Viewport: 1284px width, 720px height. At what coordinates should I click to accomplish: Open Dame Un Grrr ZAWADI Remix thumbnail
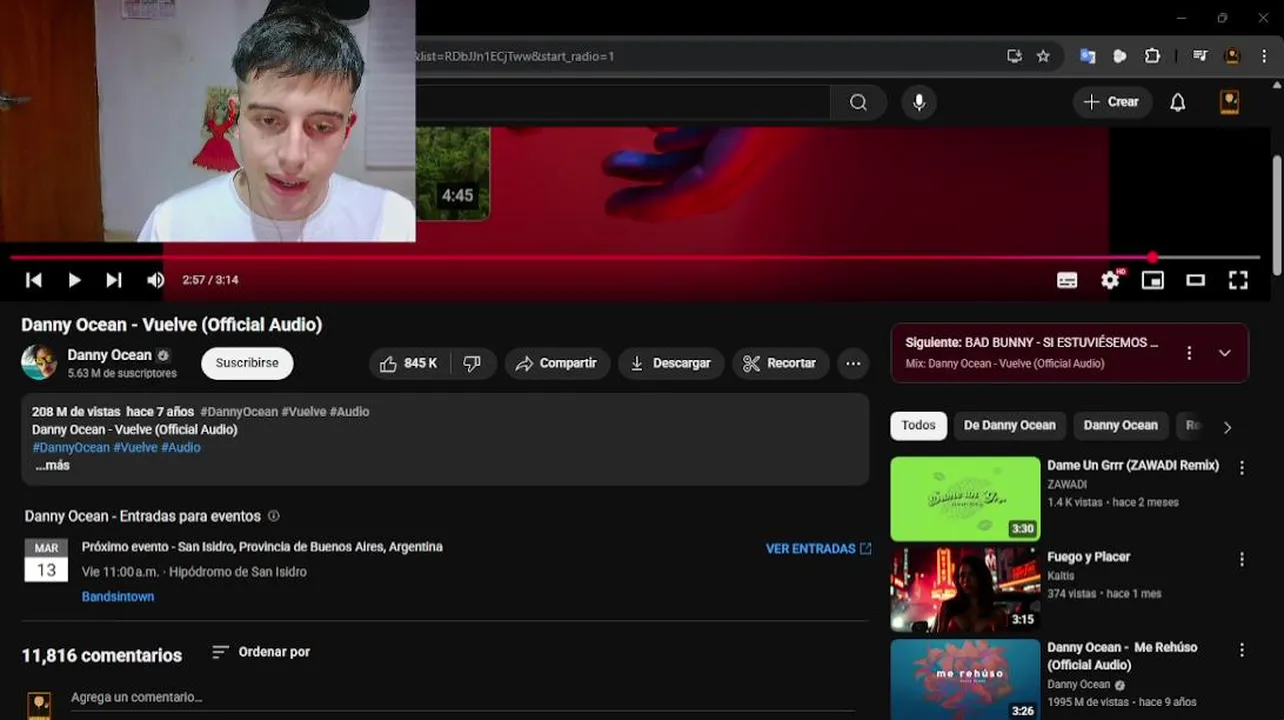[x=965, y=499]
